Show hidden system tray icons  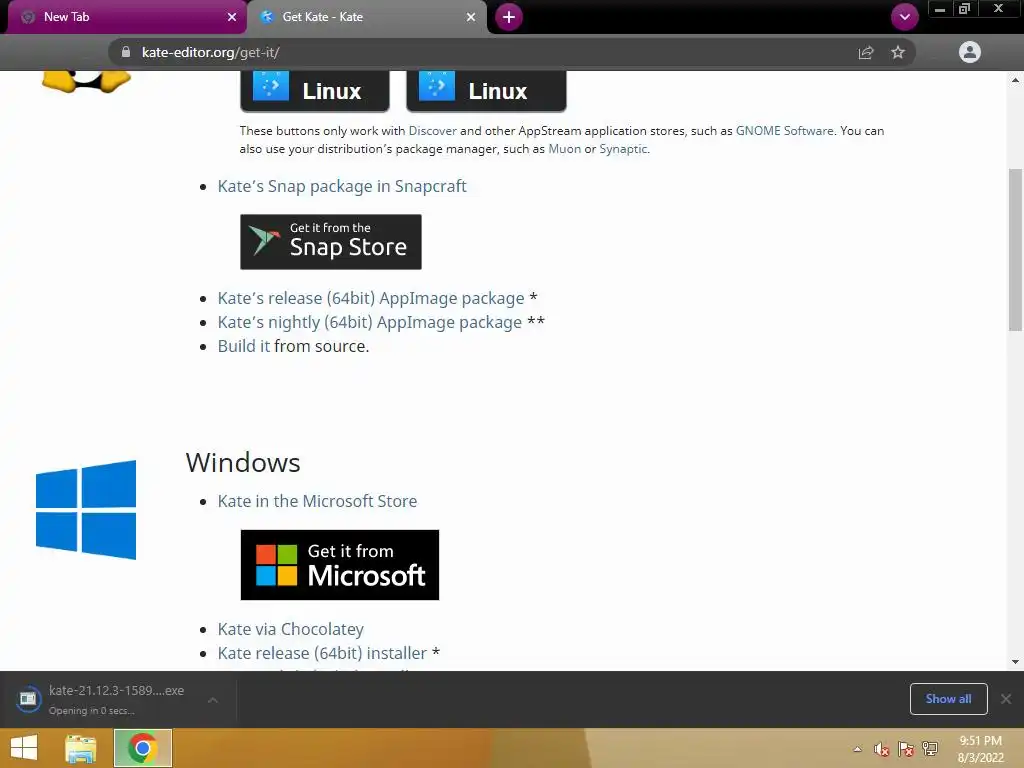click(857, 749)
